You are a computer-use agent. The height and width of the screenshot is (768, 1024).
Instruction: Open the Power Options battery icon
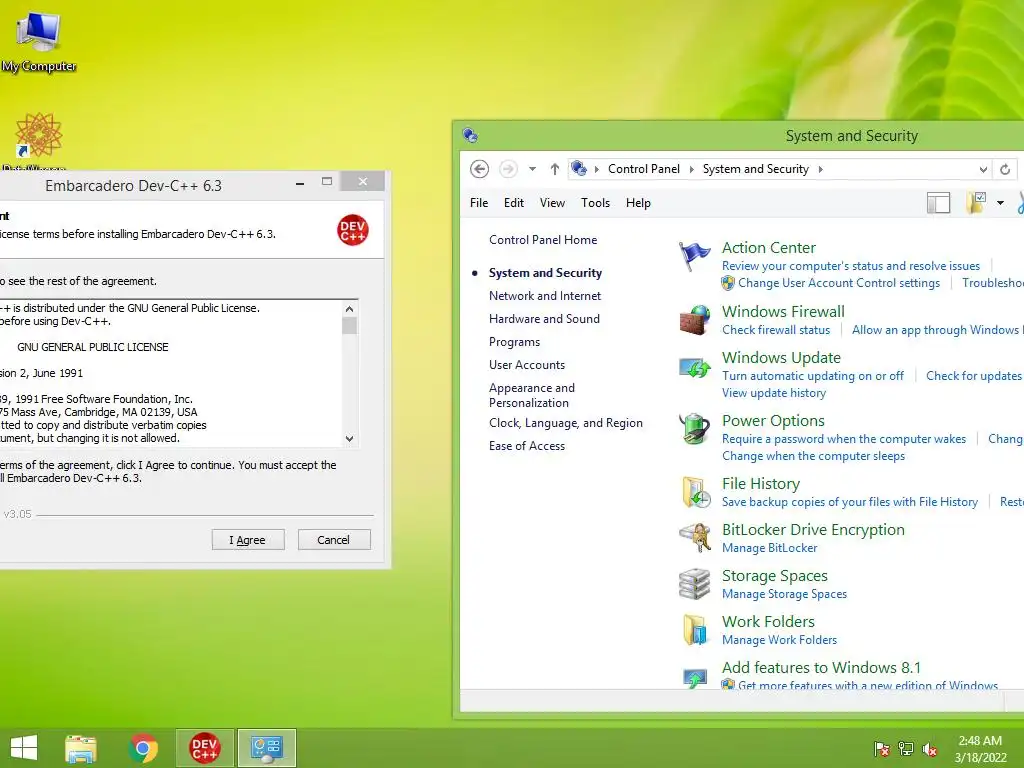694,429
